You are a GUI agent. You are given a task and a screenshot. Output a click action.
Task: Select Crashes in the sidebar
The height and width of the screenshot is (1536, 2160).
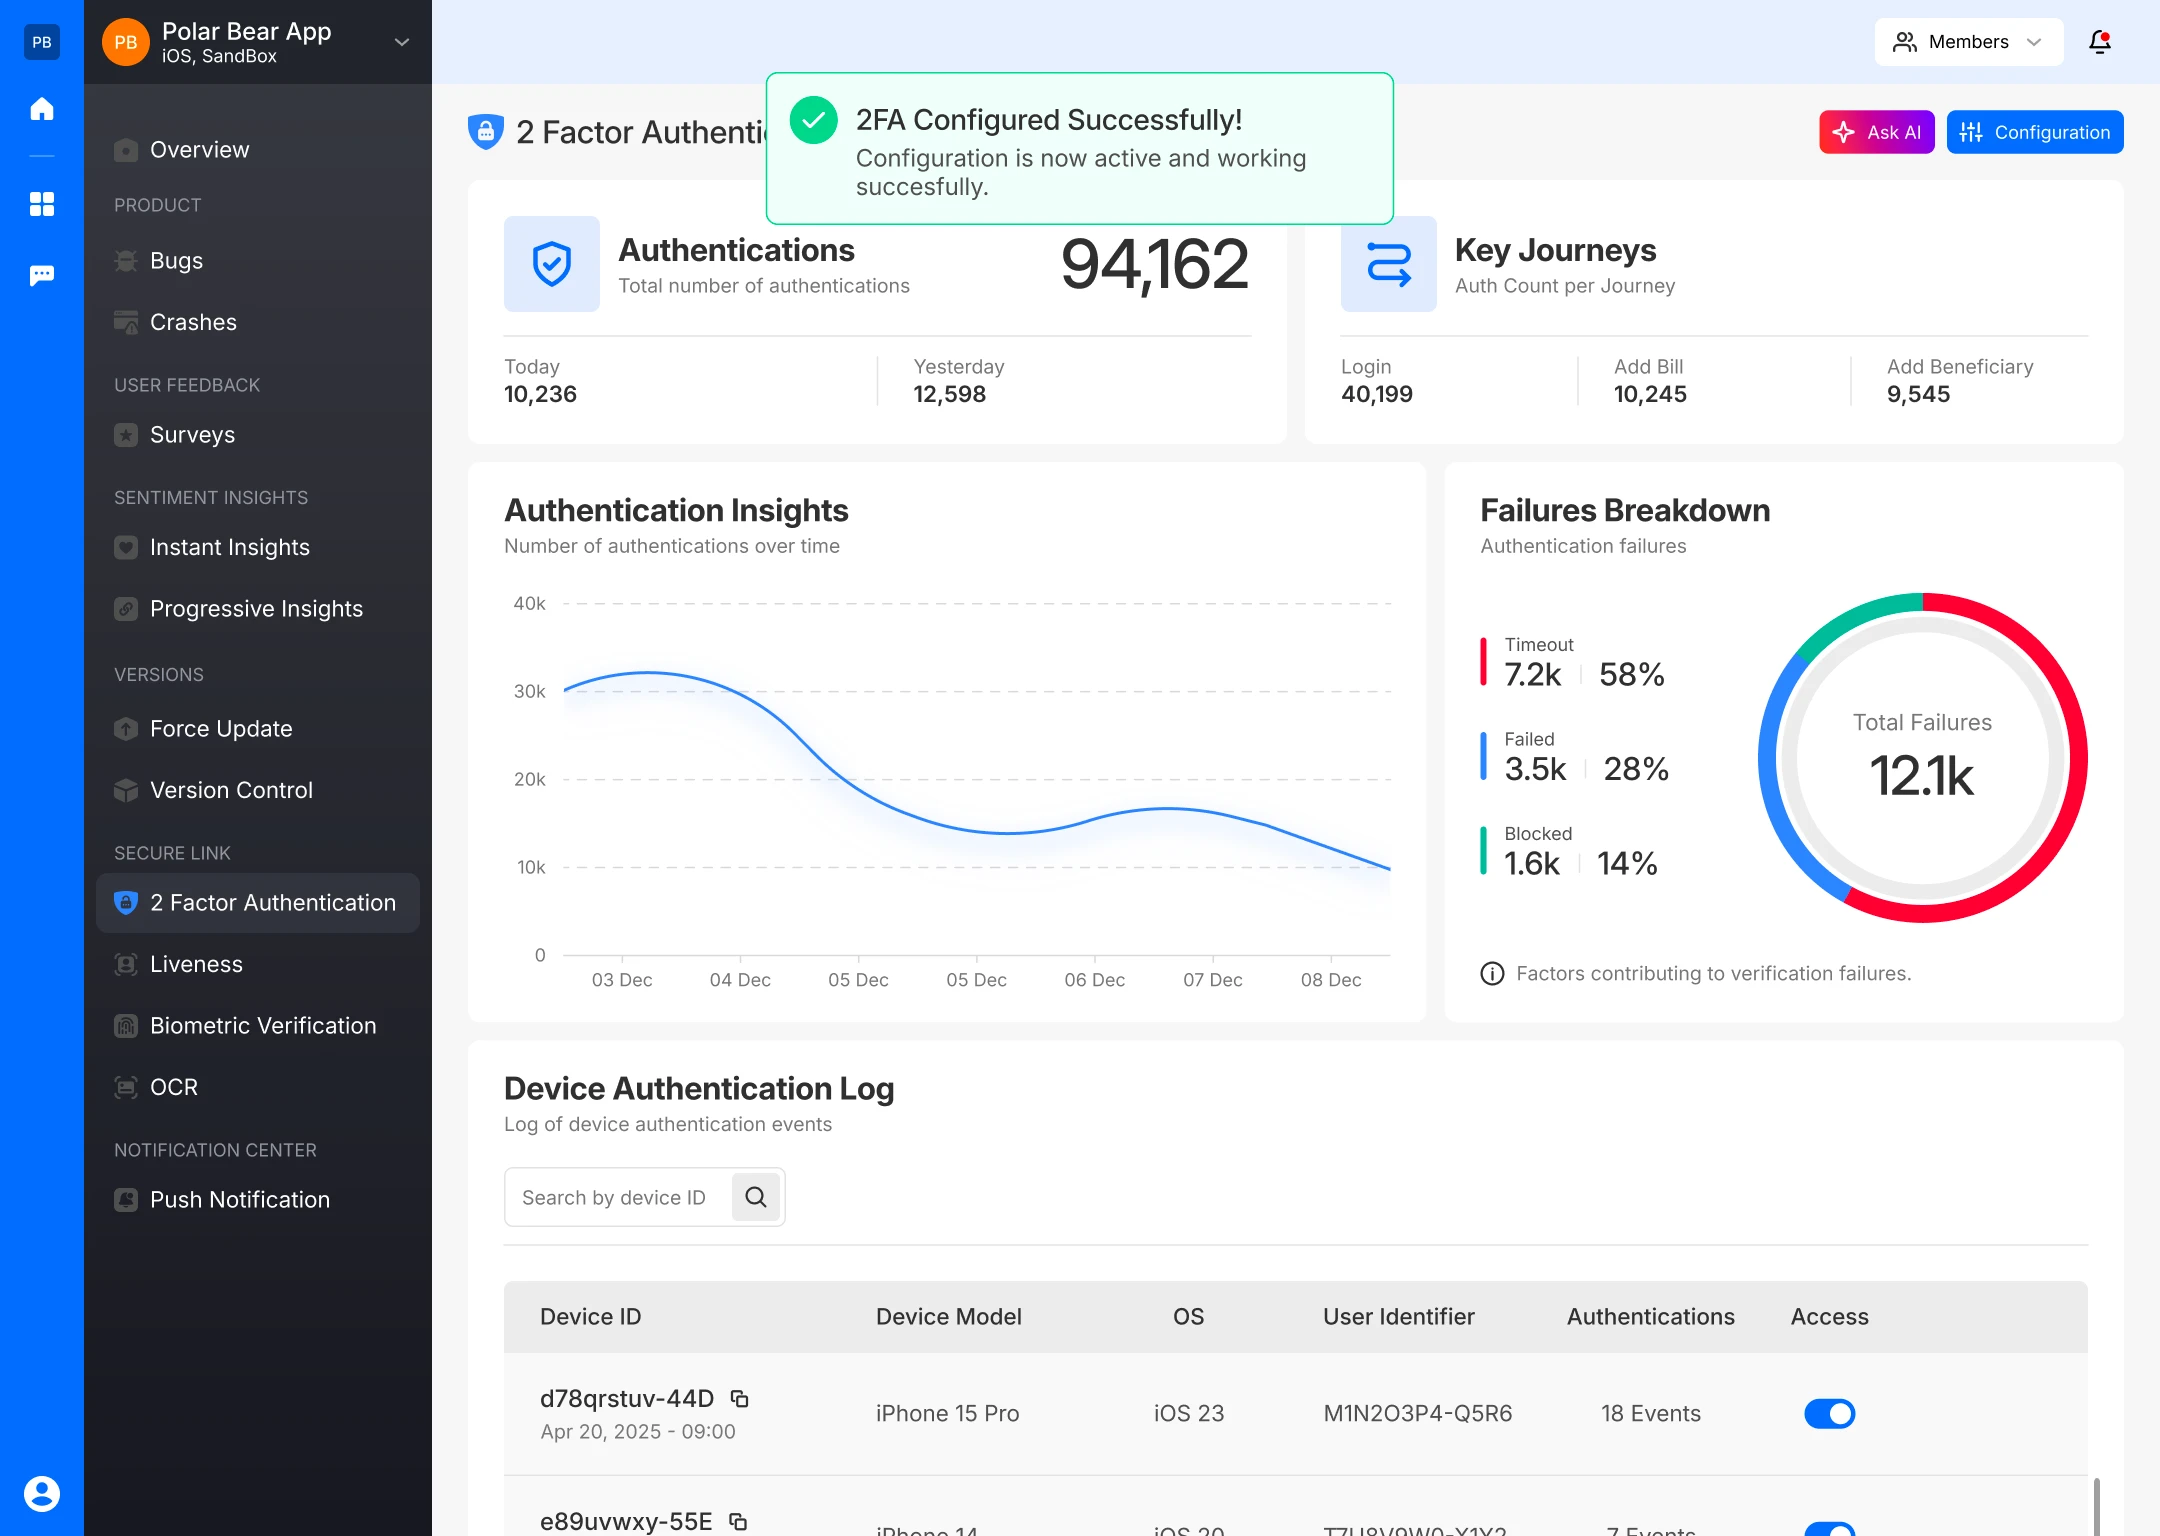pyautogui.click(x=193, y=322)
